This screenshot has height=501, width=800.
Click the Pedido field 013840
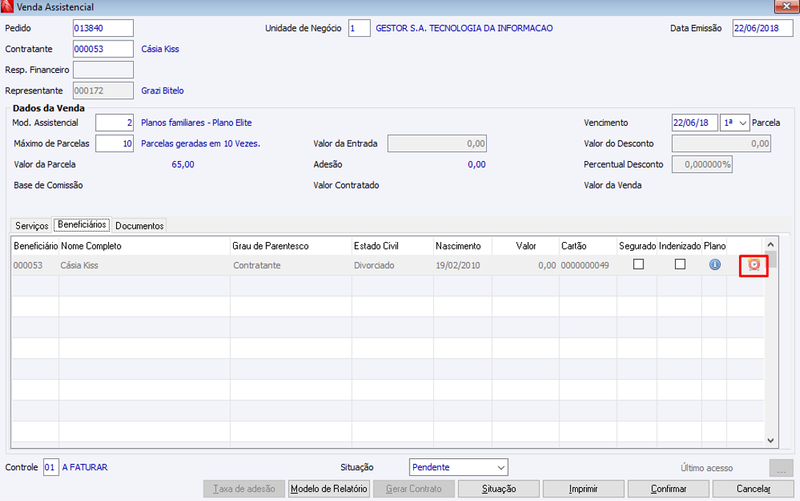point(103,28)
